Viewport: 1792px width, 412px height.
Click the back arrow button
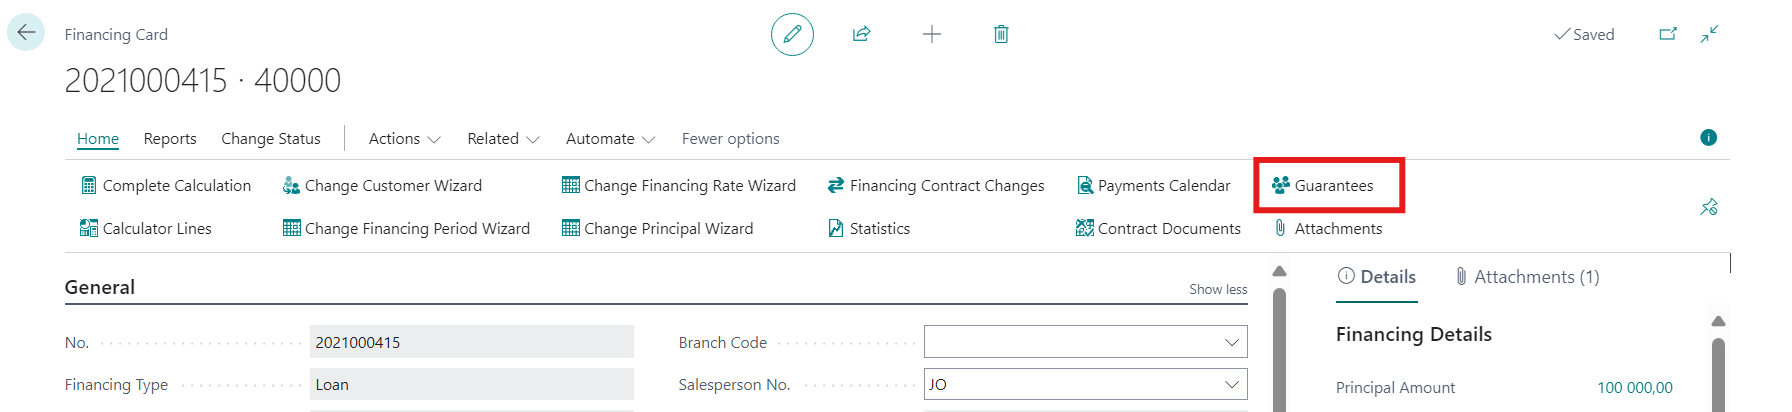pos(26,33)
